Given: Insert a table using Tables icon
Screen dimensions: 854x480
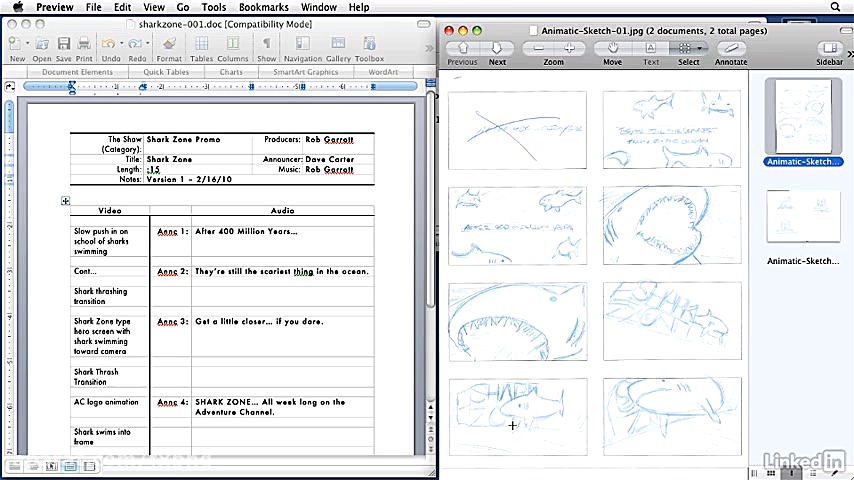Looking at the screenshot, I should pos(201,46).
